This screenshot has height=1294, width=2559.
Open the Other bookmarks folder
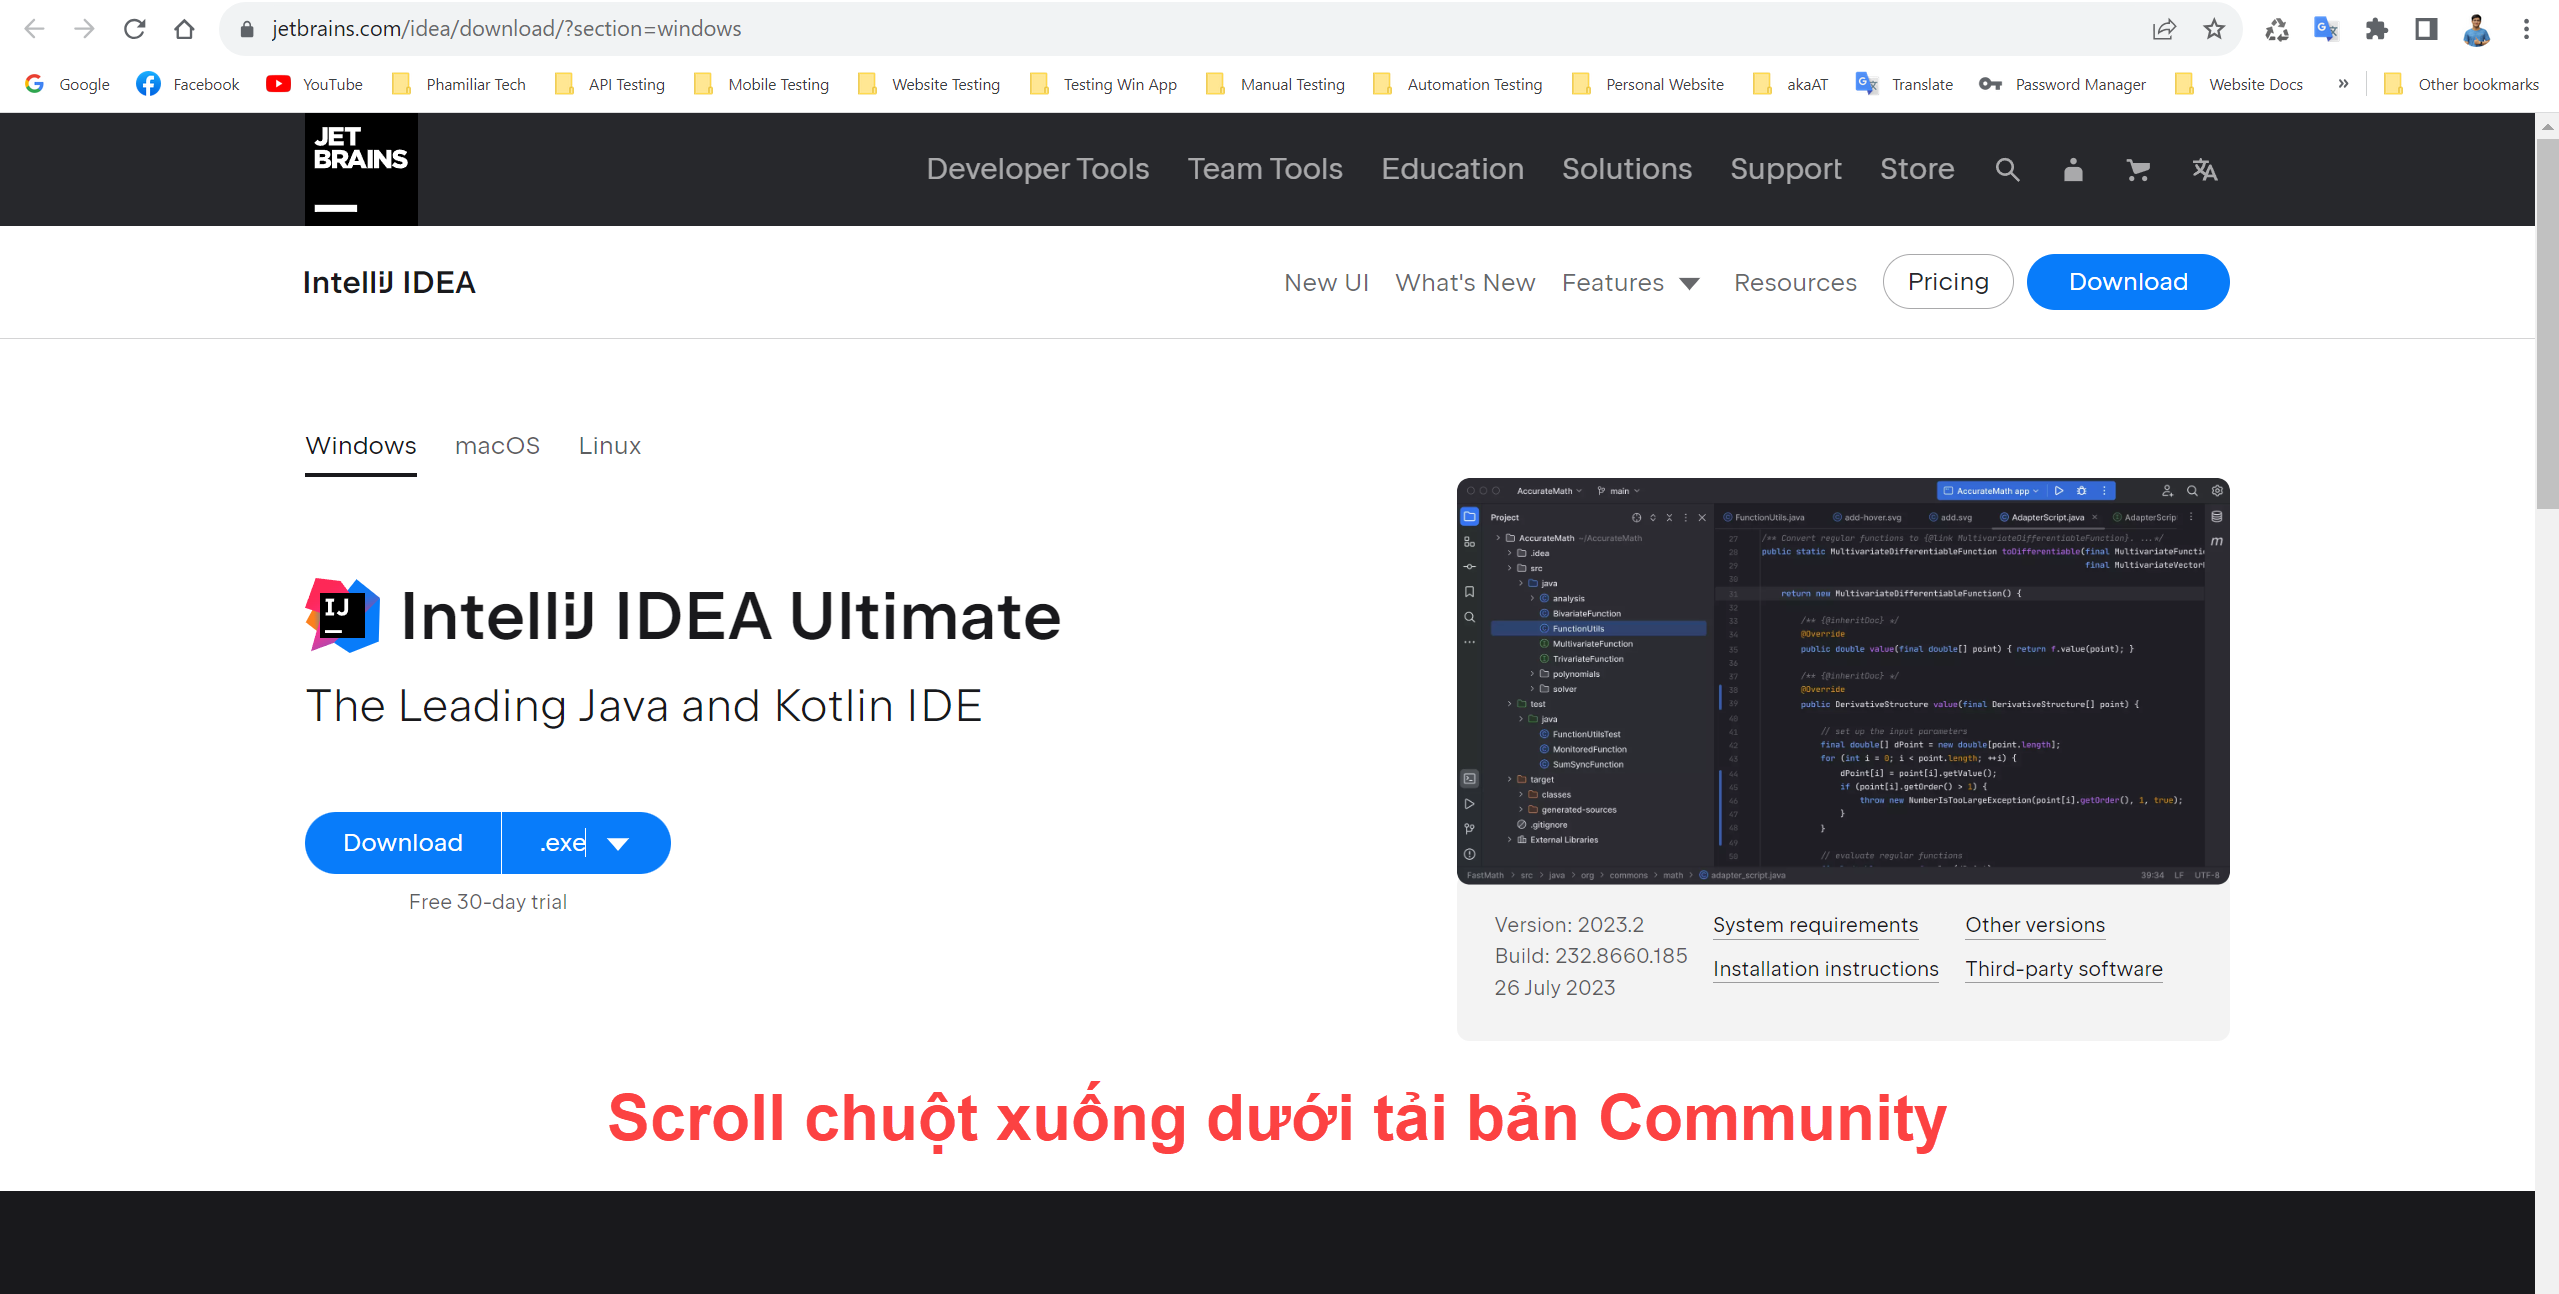[x=2461, y=84]
